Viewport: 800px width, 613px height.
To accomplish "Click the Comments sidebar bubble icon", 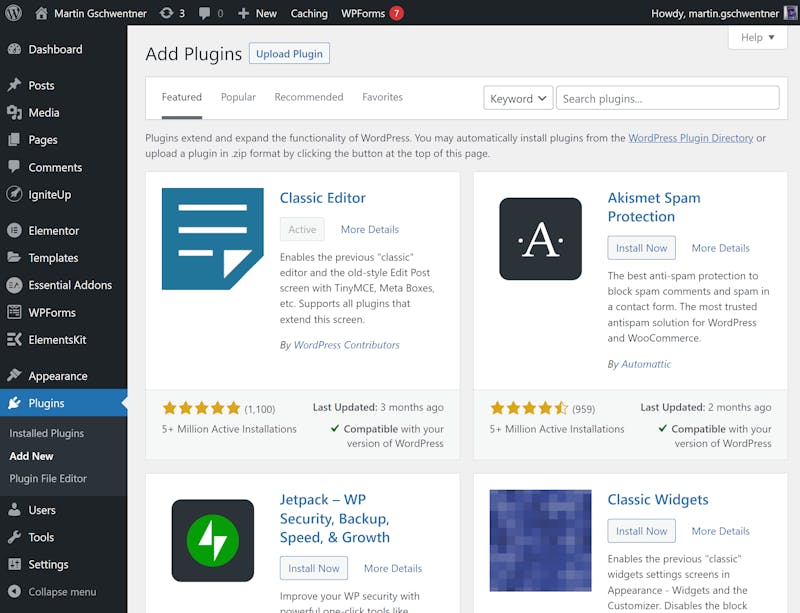I will [15, 166].
